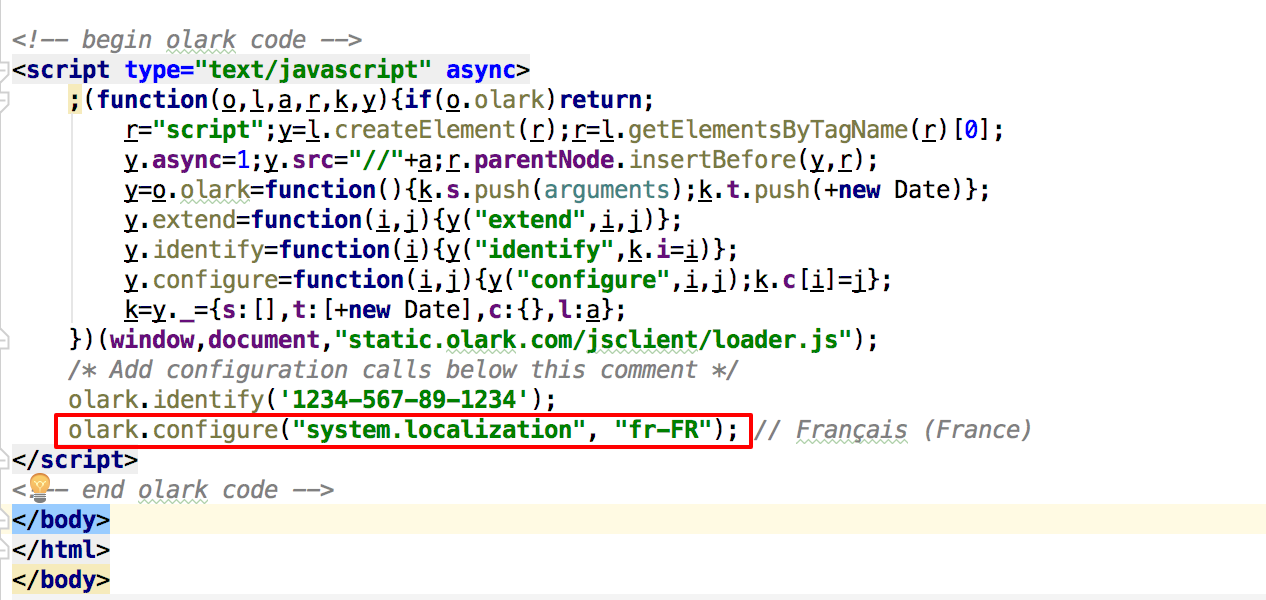Collapse the fold marker beside the ;(function line

pyautogui.click(x=4, y=100)
